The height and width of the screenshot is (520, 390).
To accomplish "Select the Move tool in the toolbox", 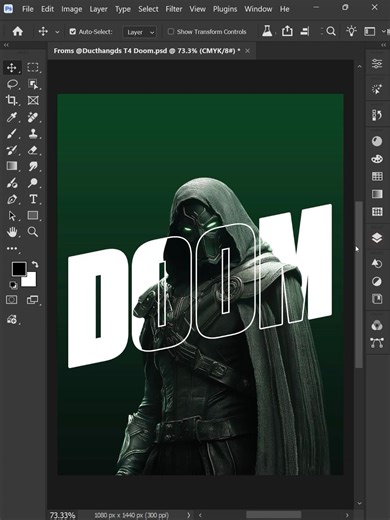I will pos(12,68).
